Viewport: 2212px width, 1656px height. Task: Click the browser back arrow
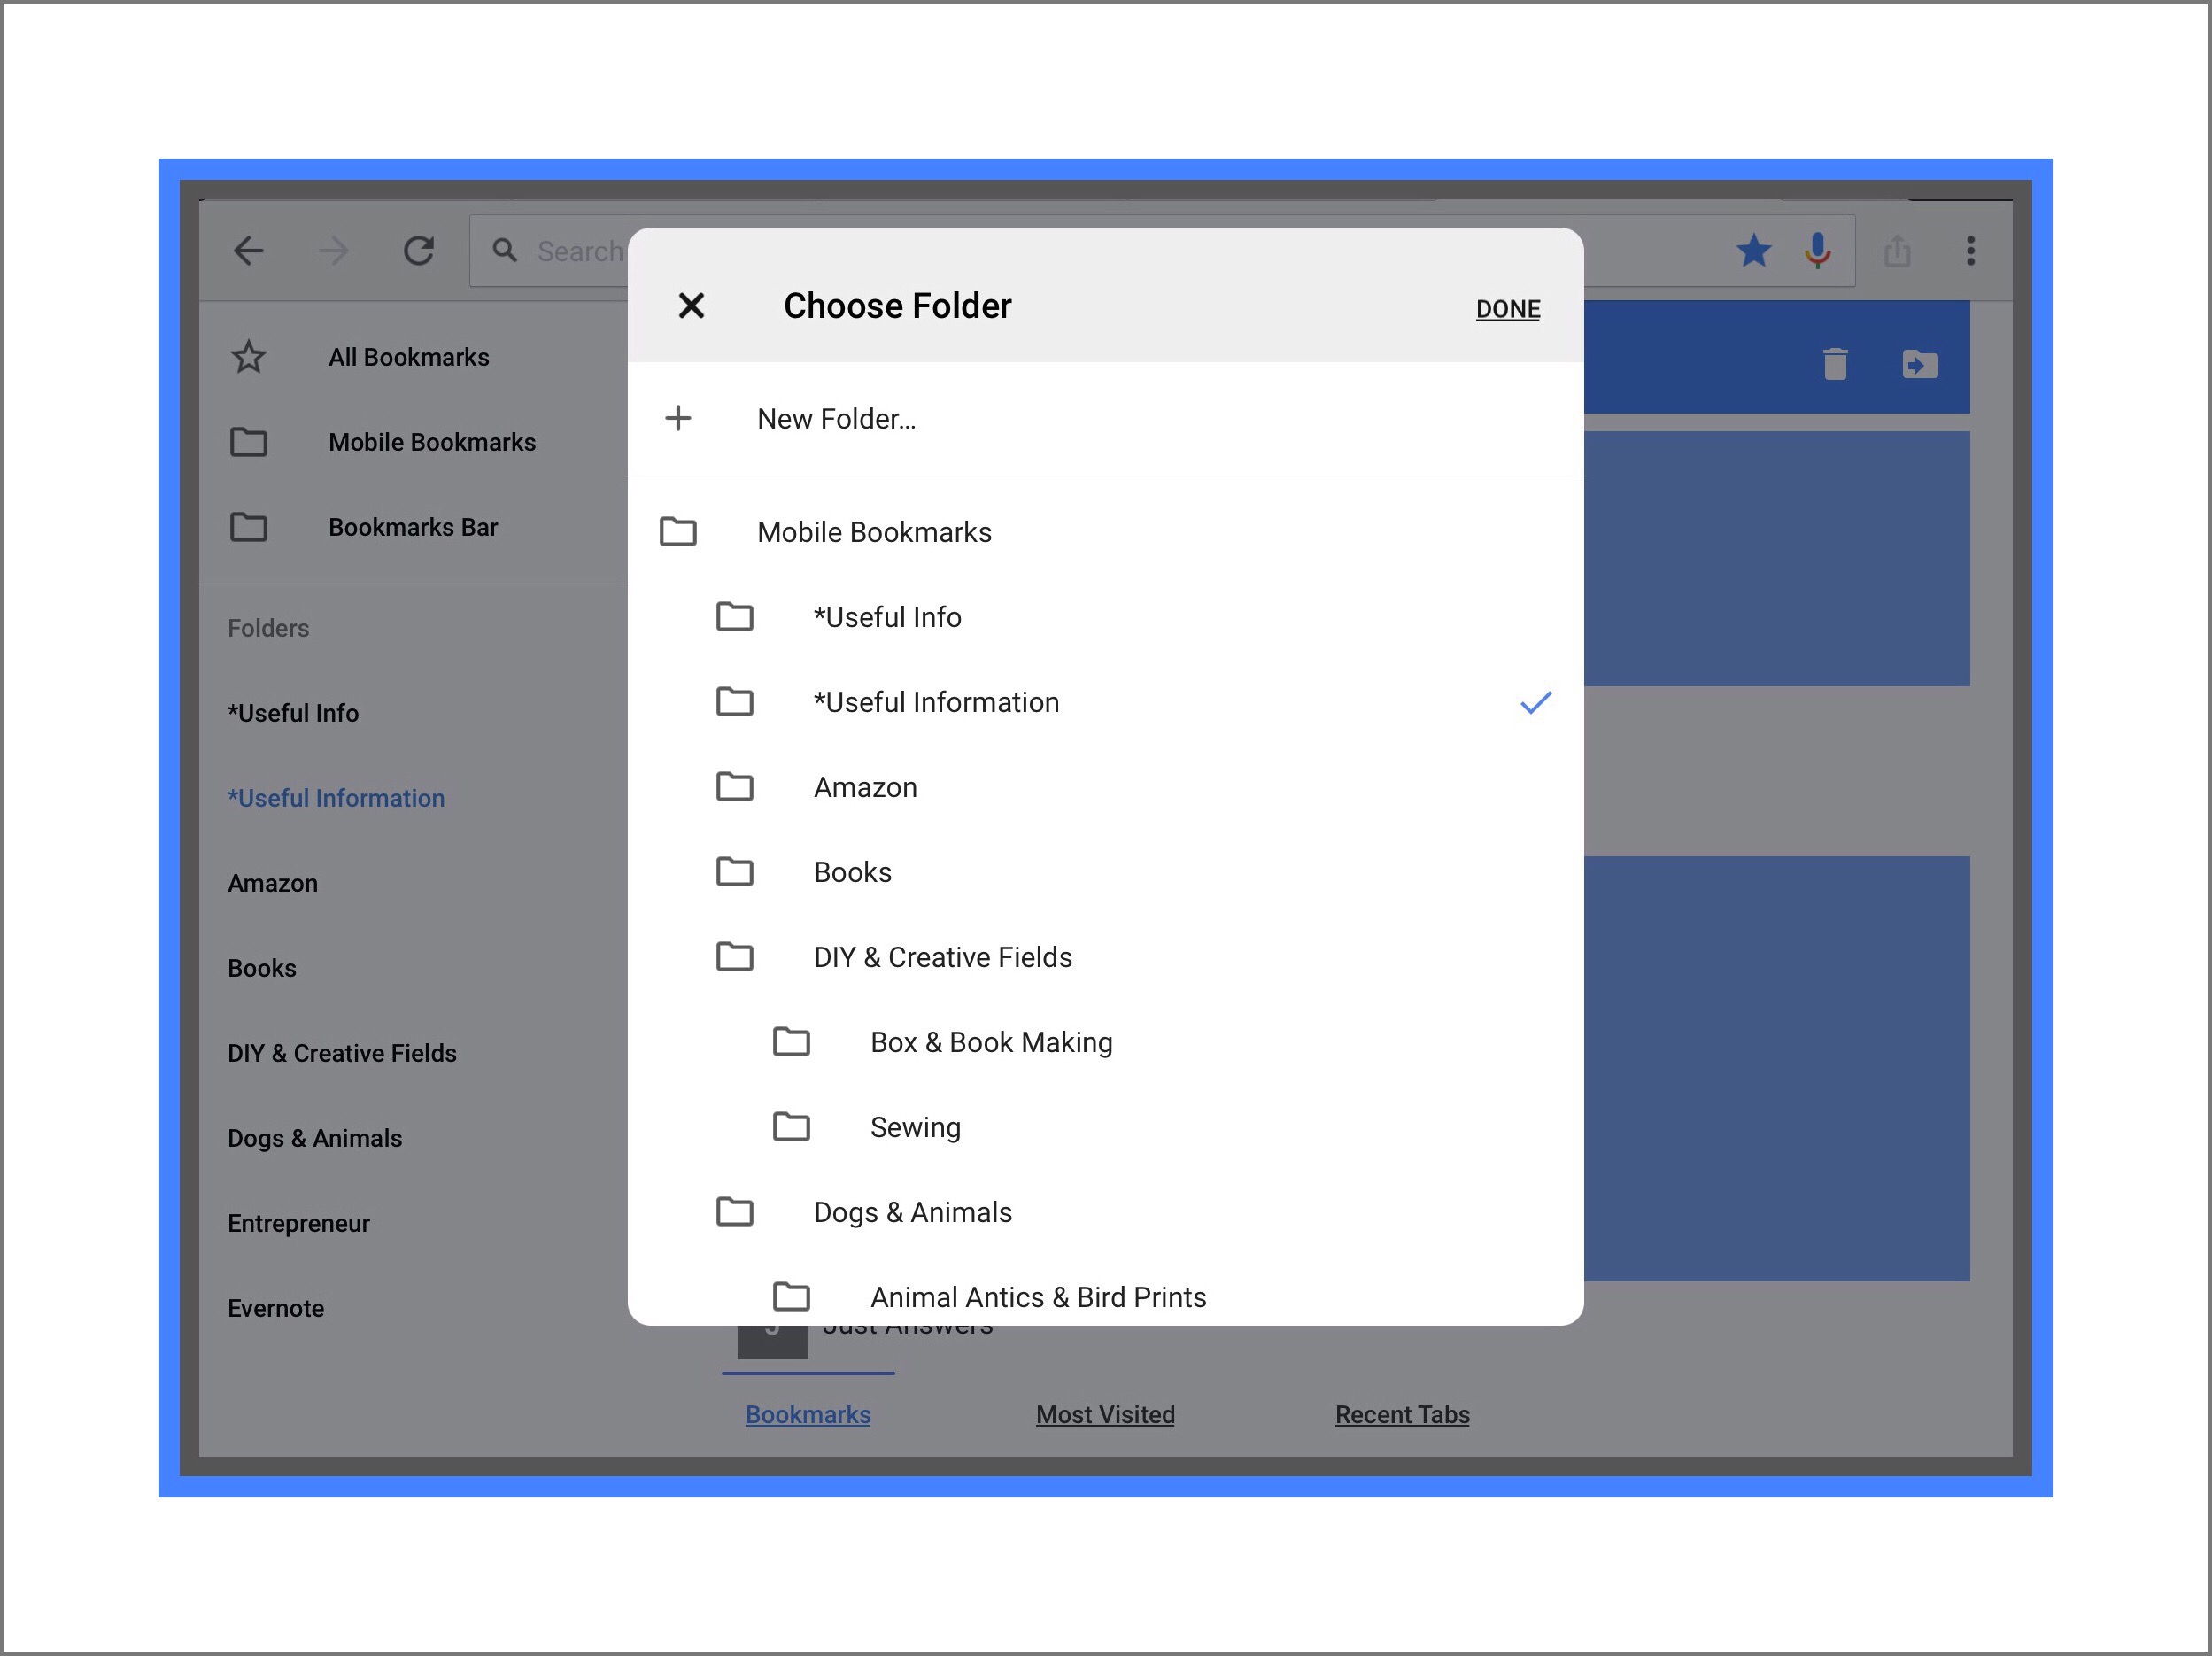click(249, 250)
